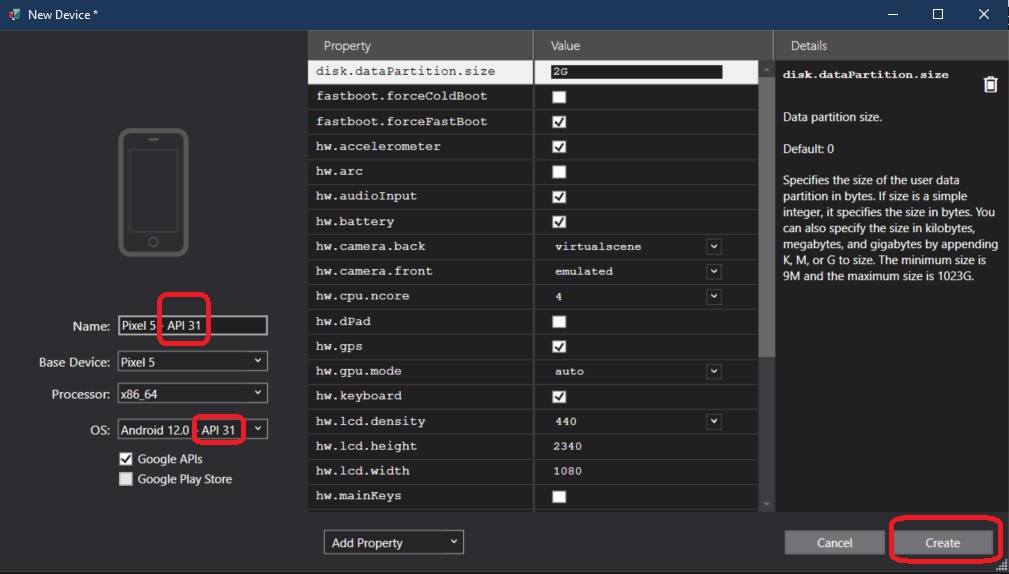Screen dimensions: 1009x574
Task: Click the device Name input field
Action: pyautogui.click(x=192, y=326)
